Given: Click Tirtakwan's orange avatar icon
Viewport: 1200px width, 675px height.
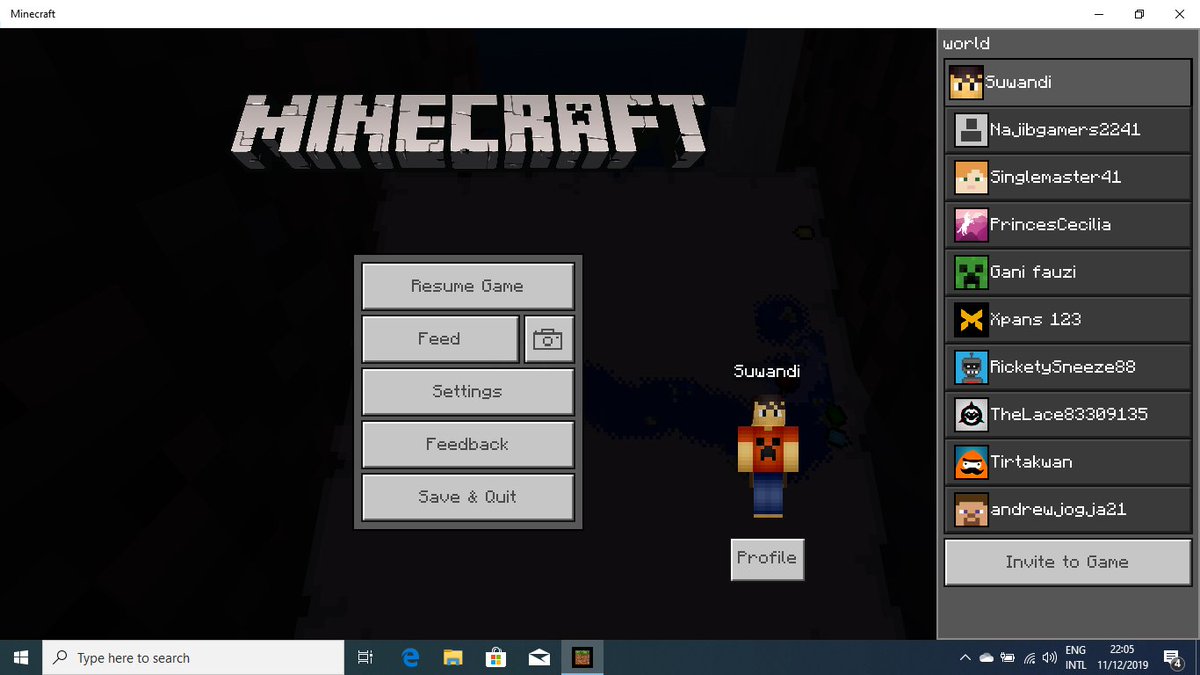Looking at the screenshot, I should [x=971, y=462].
